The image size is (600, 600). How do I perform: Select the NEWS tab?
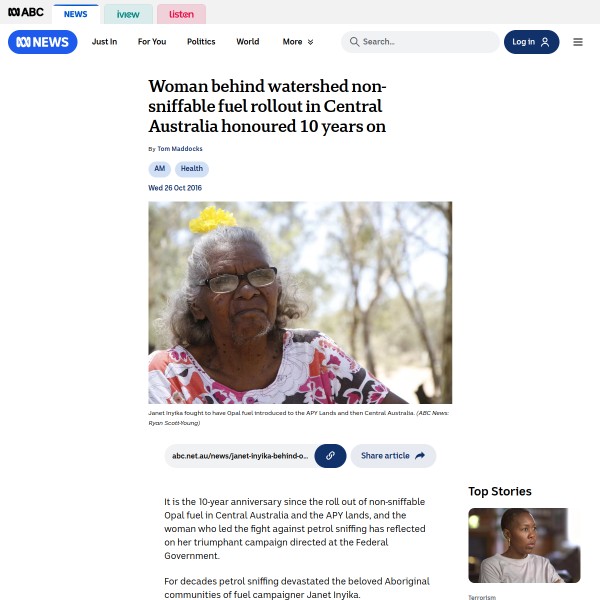pyautogui.click(x=75, y=14)
